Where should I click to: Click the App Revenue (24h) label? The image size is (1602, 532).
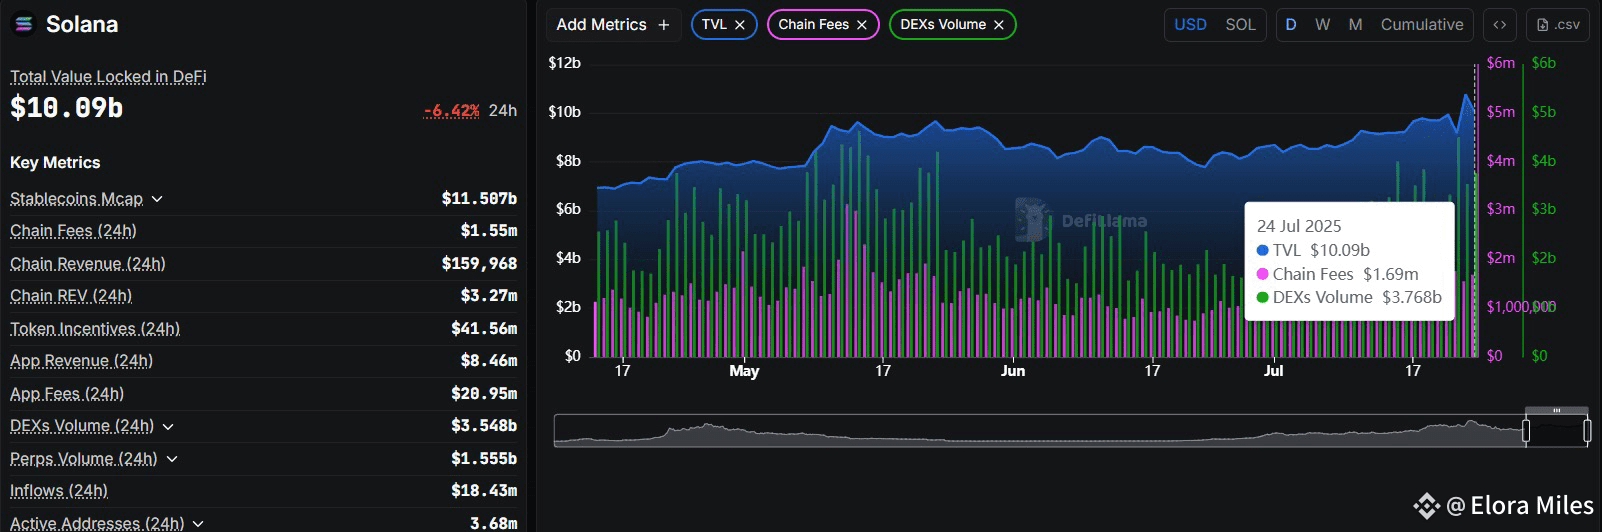[x=81, y=361]
